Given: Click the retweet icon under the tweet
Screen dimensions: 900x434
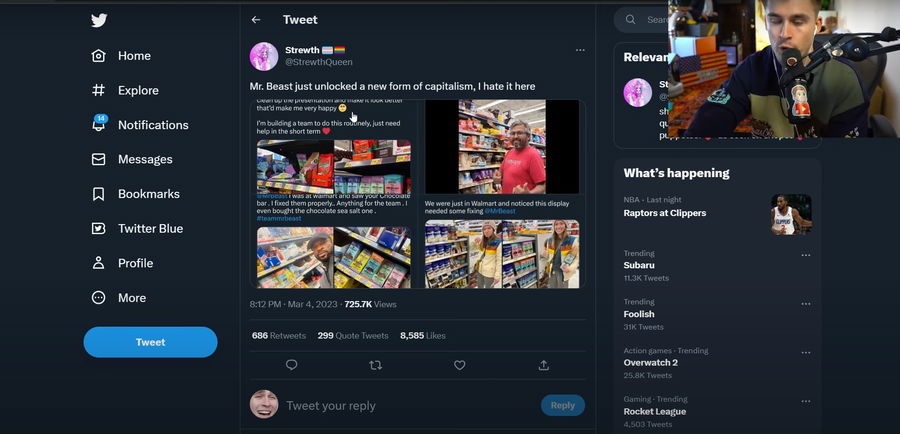Looking at the screenshot, I should 375,365.
